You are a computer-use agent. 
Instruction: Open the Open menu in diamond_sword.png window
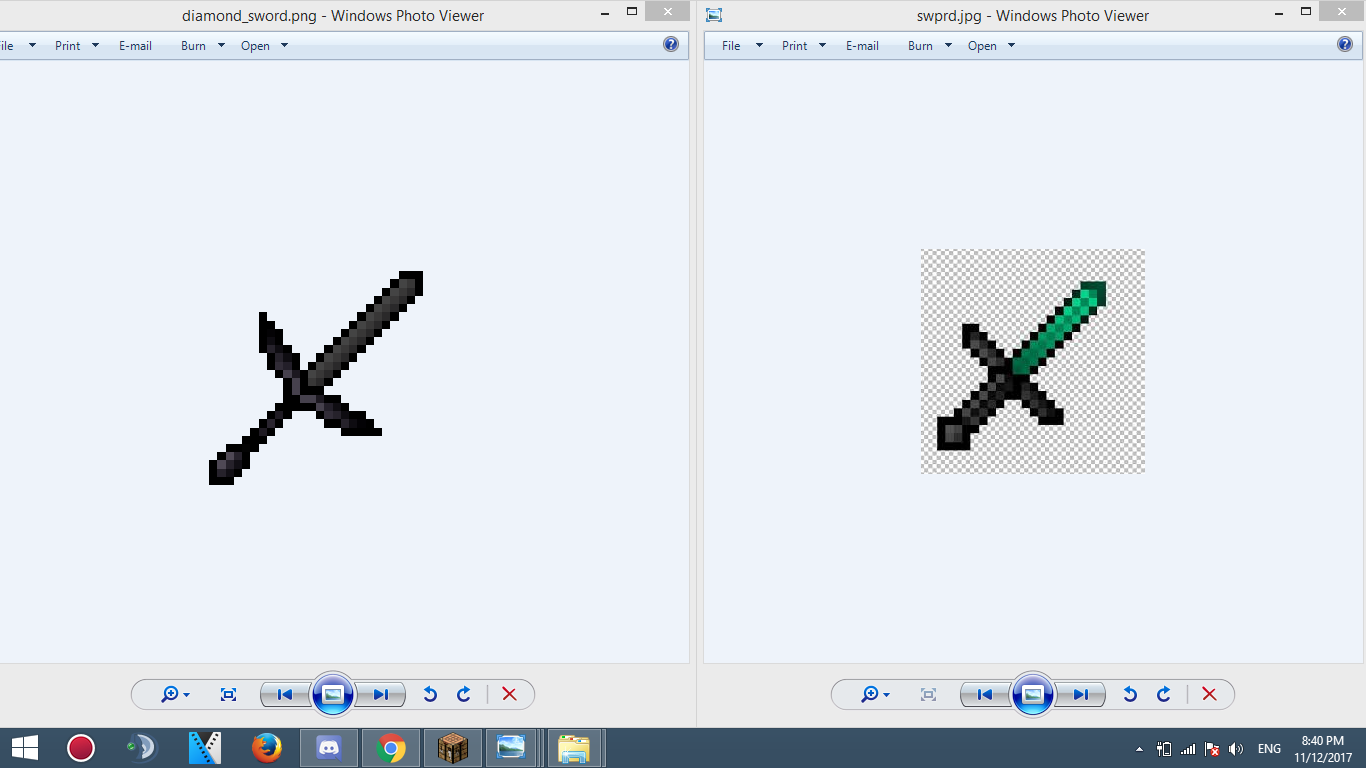pyautogui.click(x=255, y=46)
